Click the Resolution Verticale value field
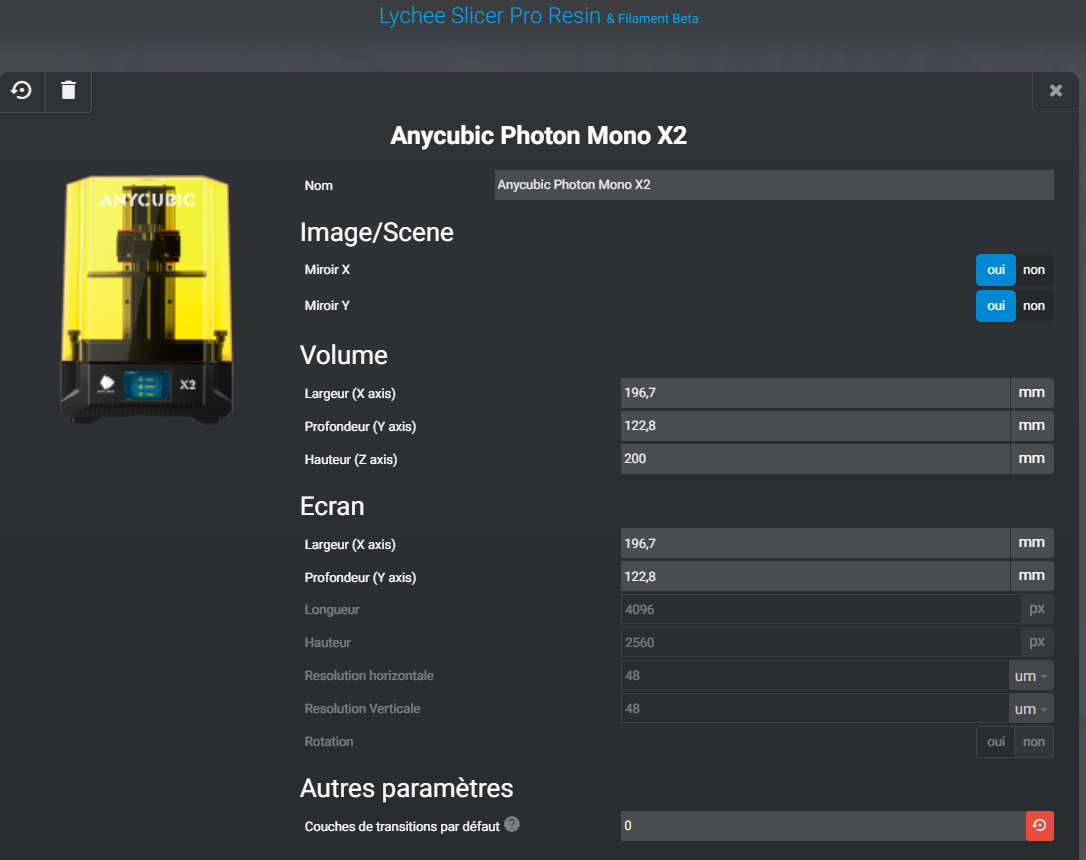This screenshot has height=860, width=1086. tap(814, 708)
